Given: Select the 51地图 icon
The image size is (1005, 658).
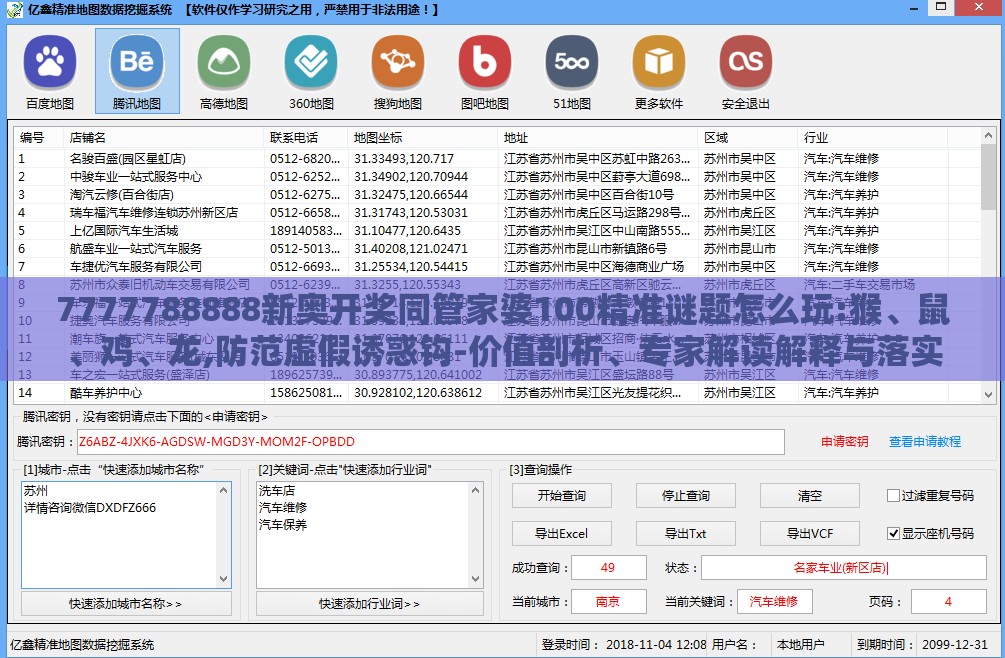Looking at the screenshot, I should [572, 71].
